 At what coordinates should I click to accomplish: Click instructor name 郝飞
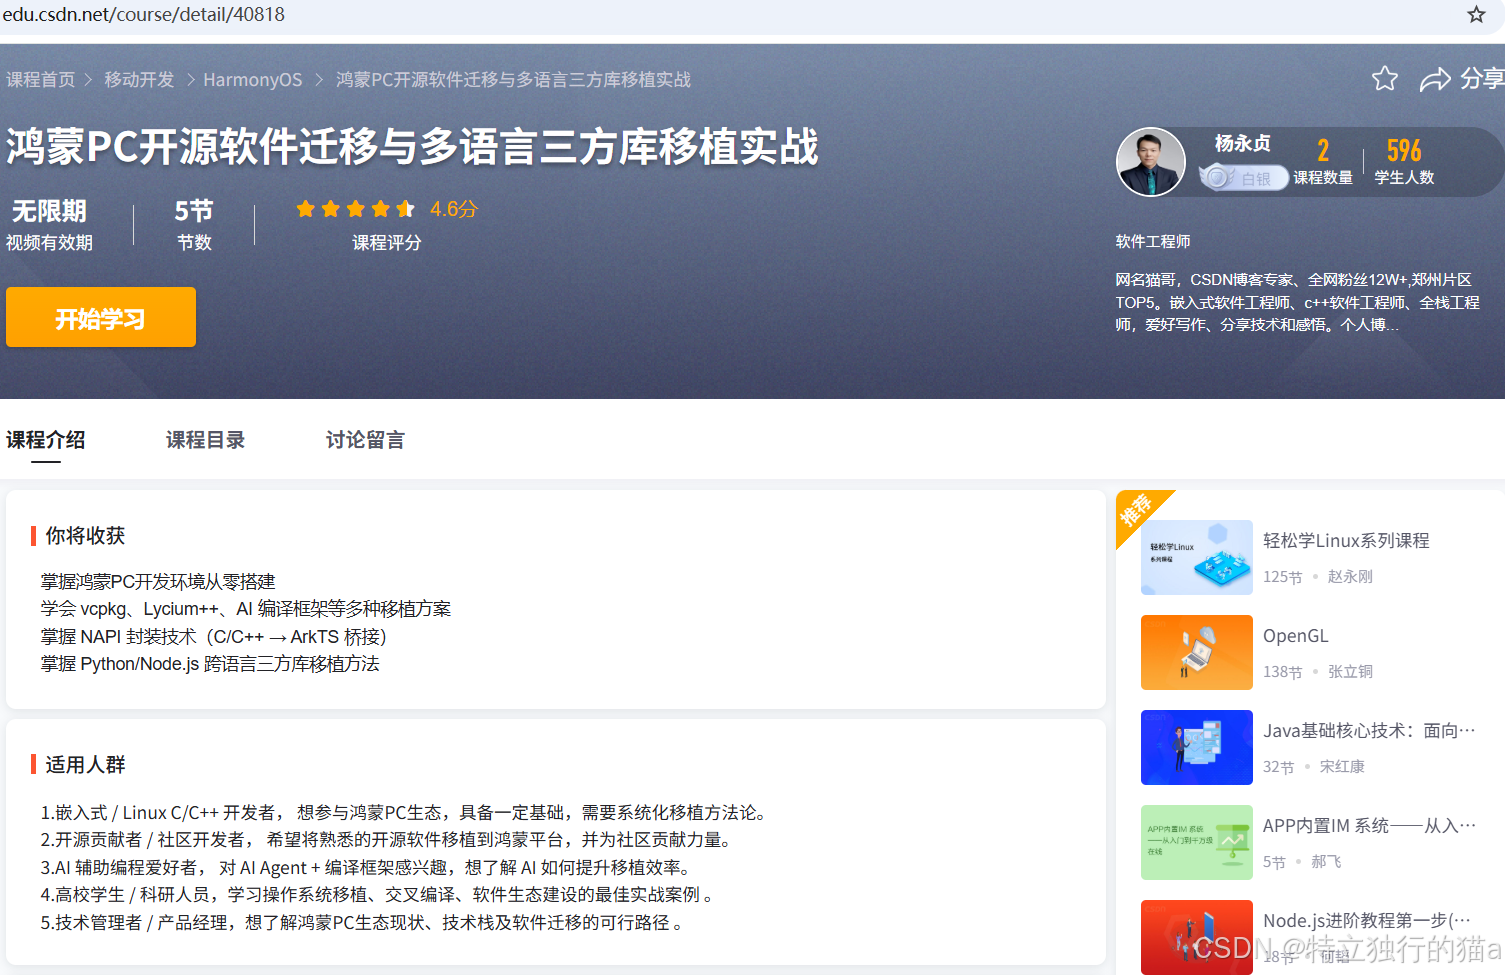click(1326, 862)
